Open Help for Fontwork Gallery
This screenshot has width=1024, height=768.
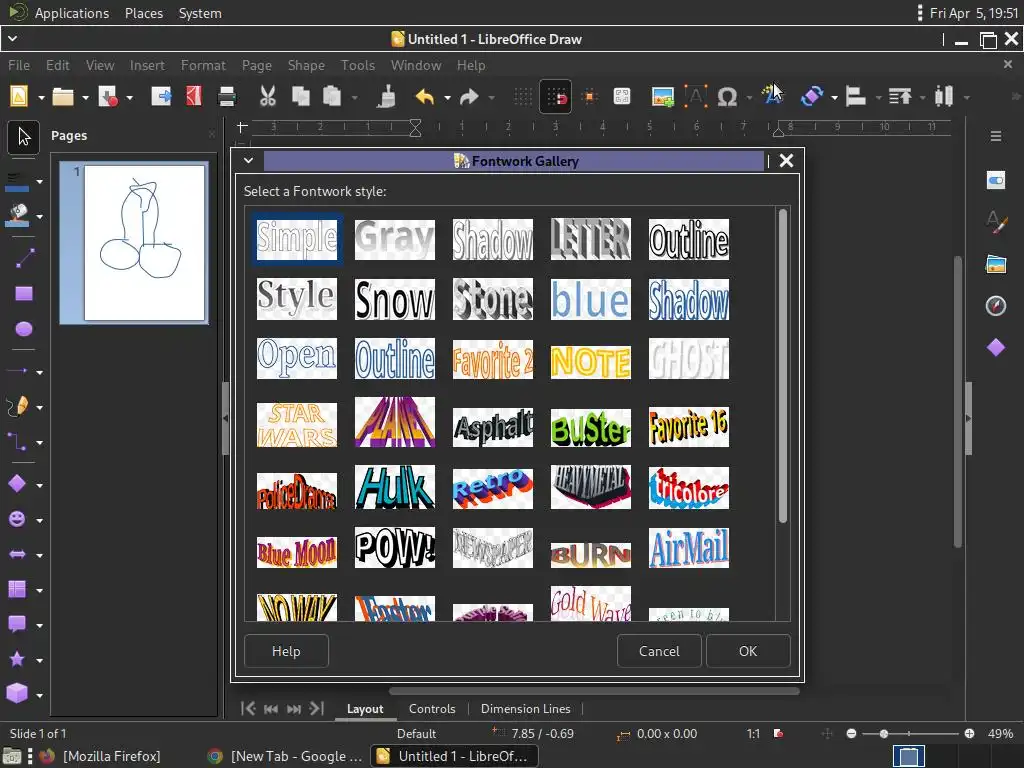point(286,651)
